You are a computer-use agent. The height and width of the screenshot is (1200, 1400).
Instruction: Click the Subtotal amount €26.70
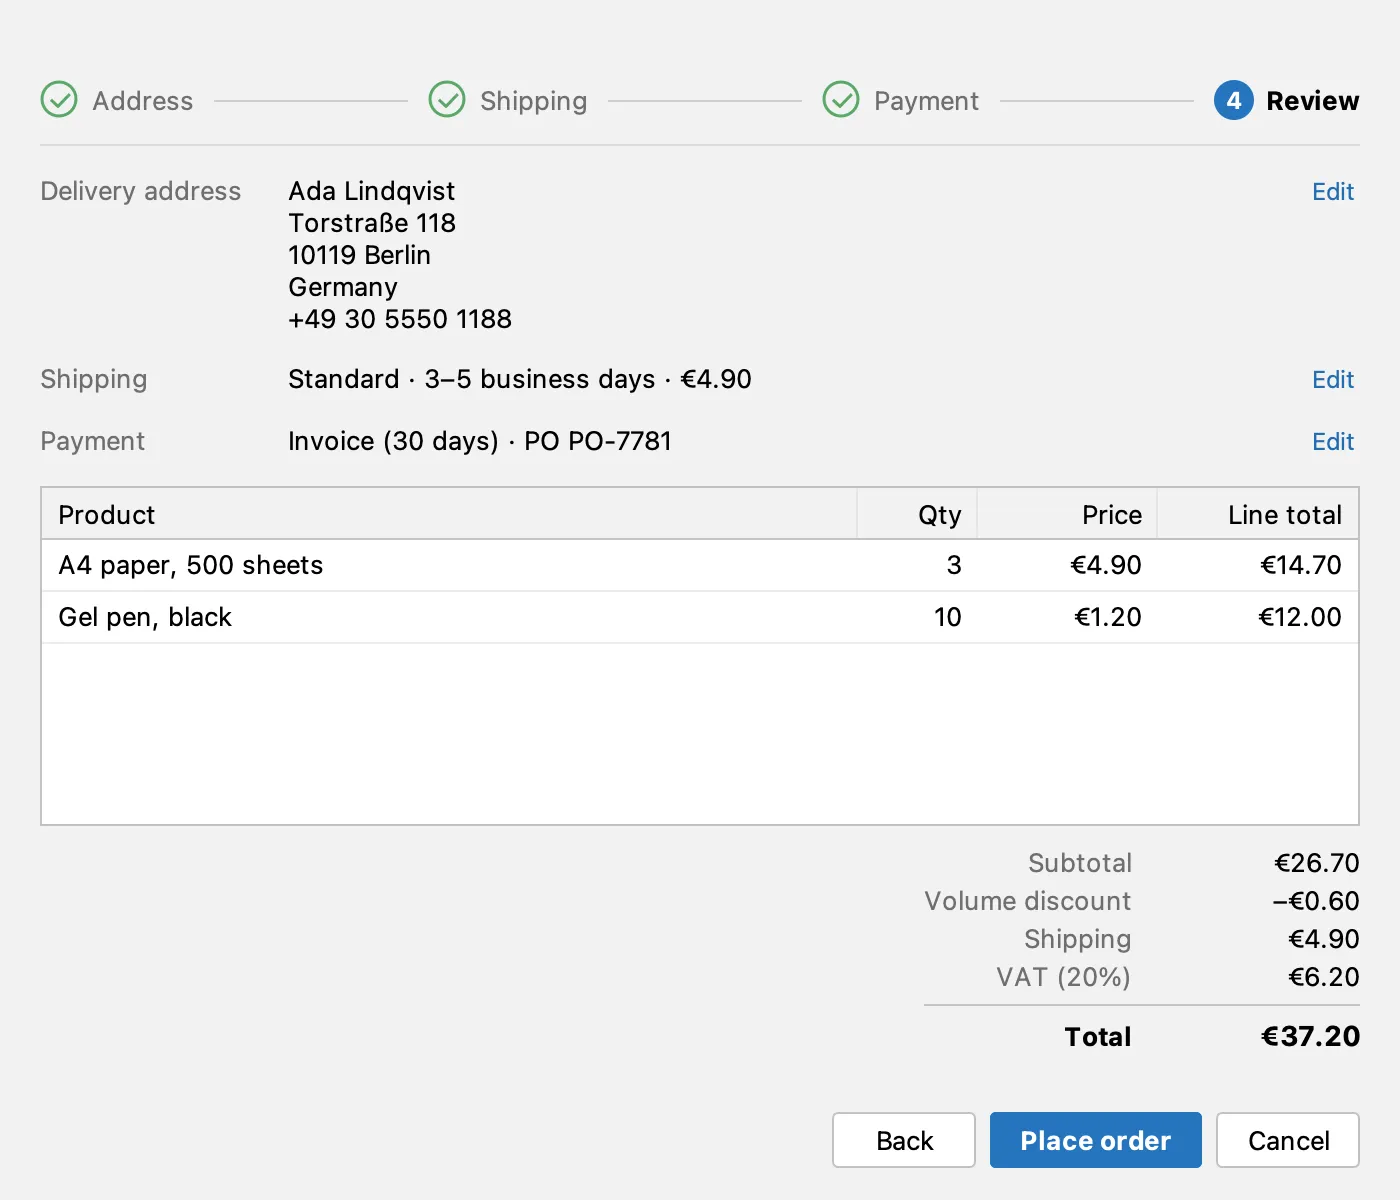coord(1316,863)
